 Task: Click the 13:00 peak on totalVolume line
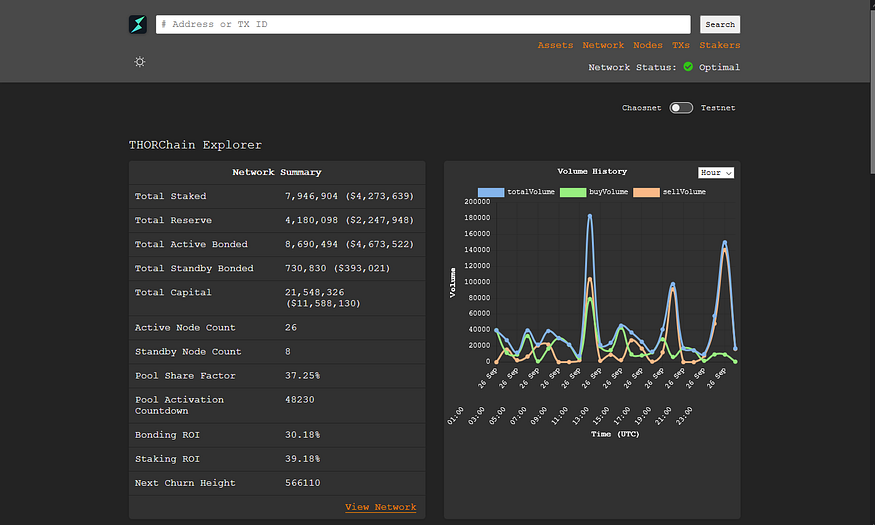tap(590, 216)
